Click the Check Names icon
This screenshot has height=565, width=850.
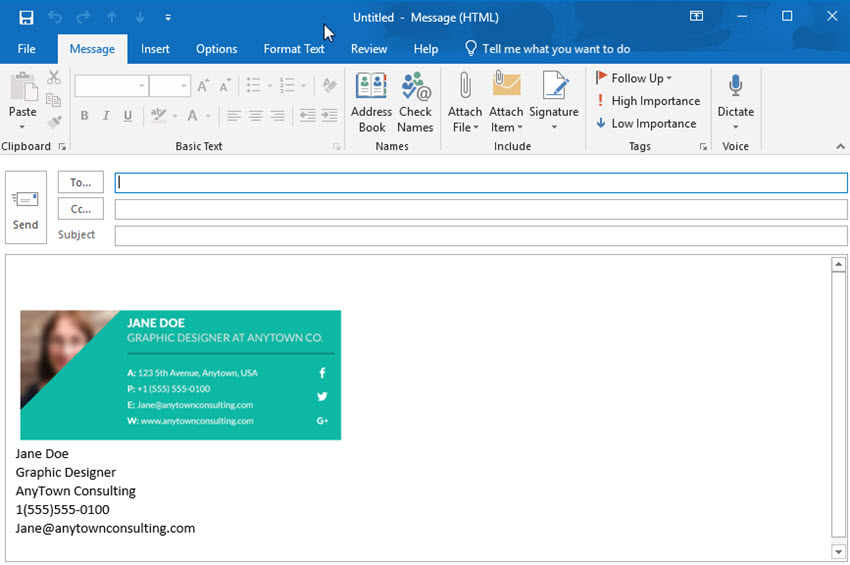(415, 102)
